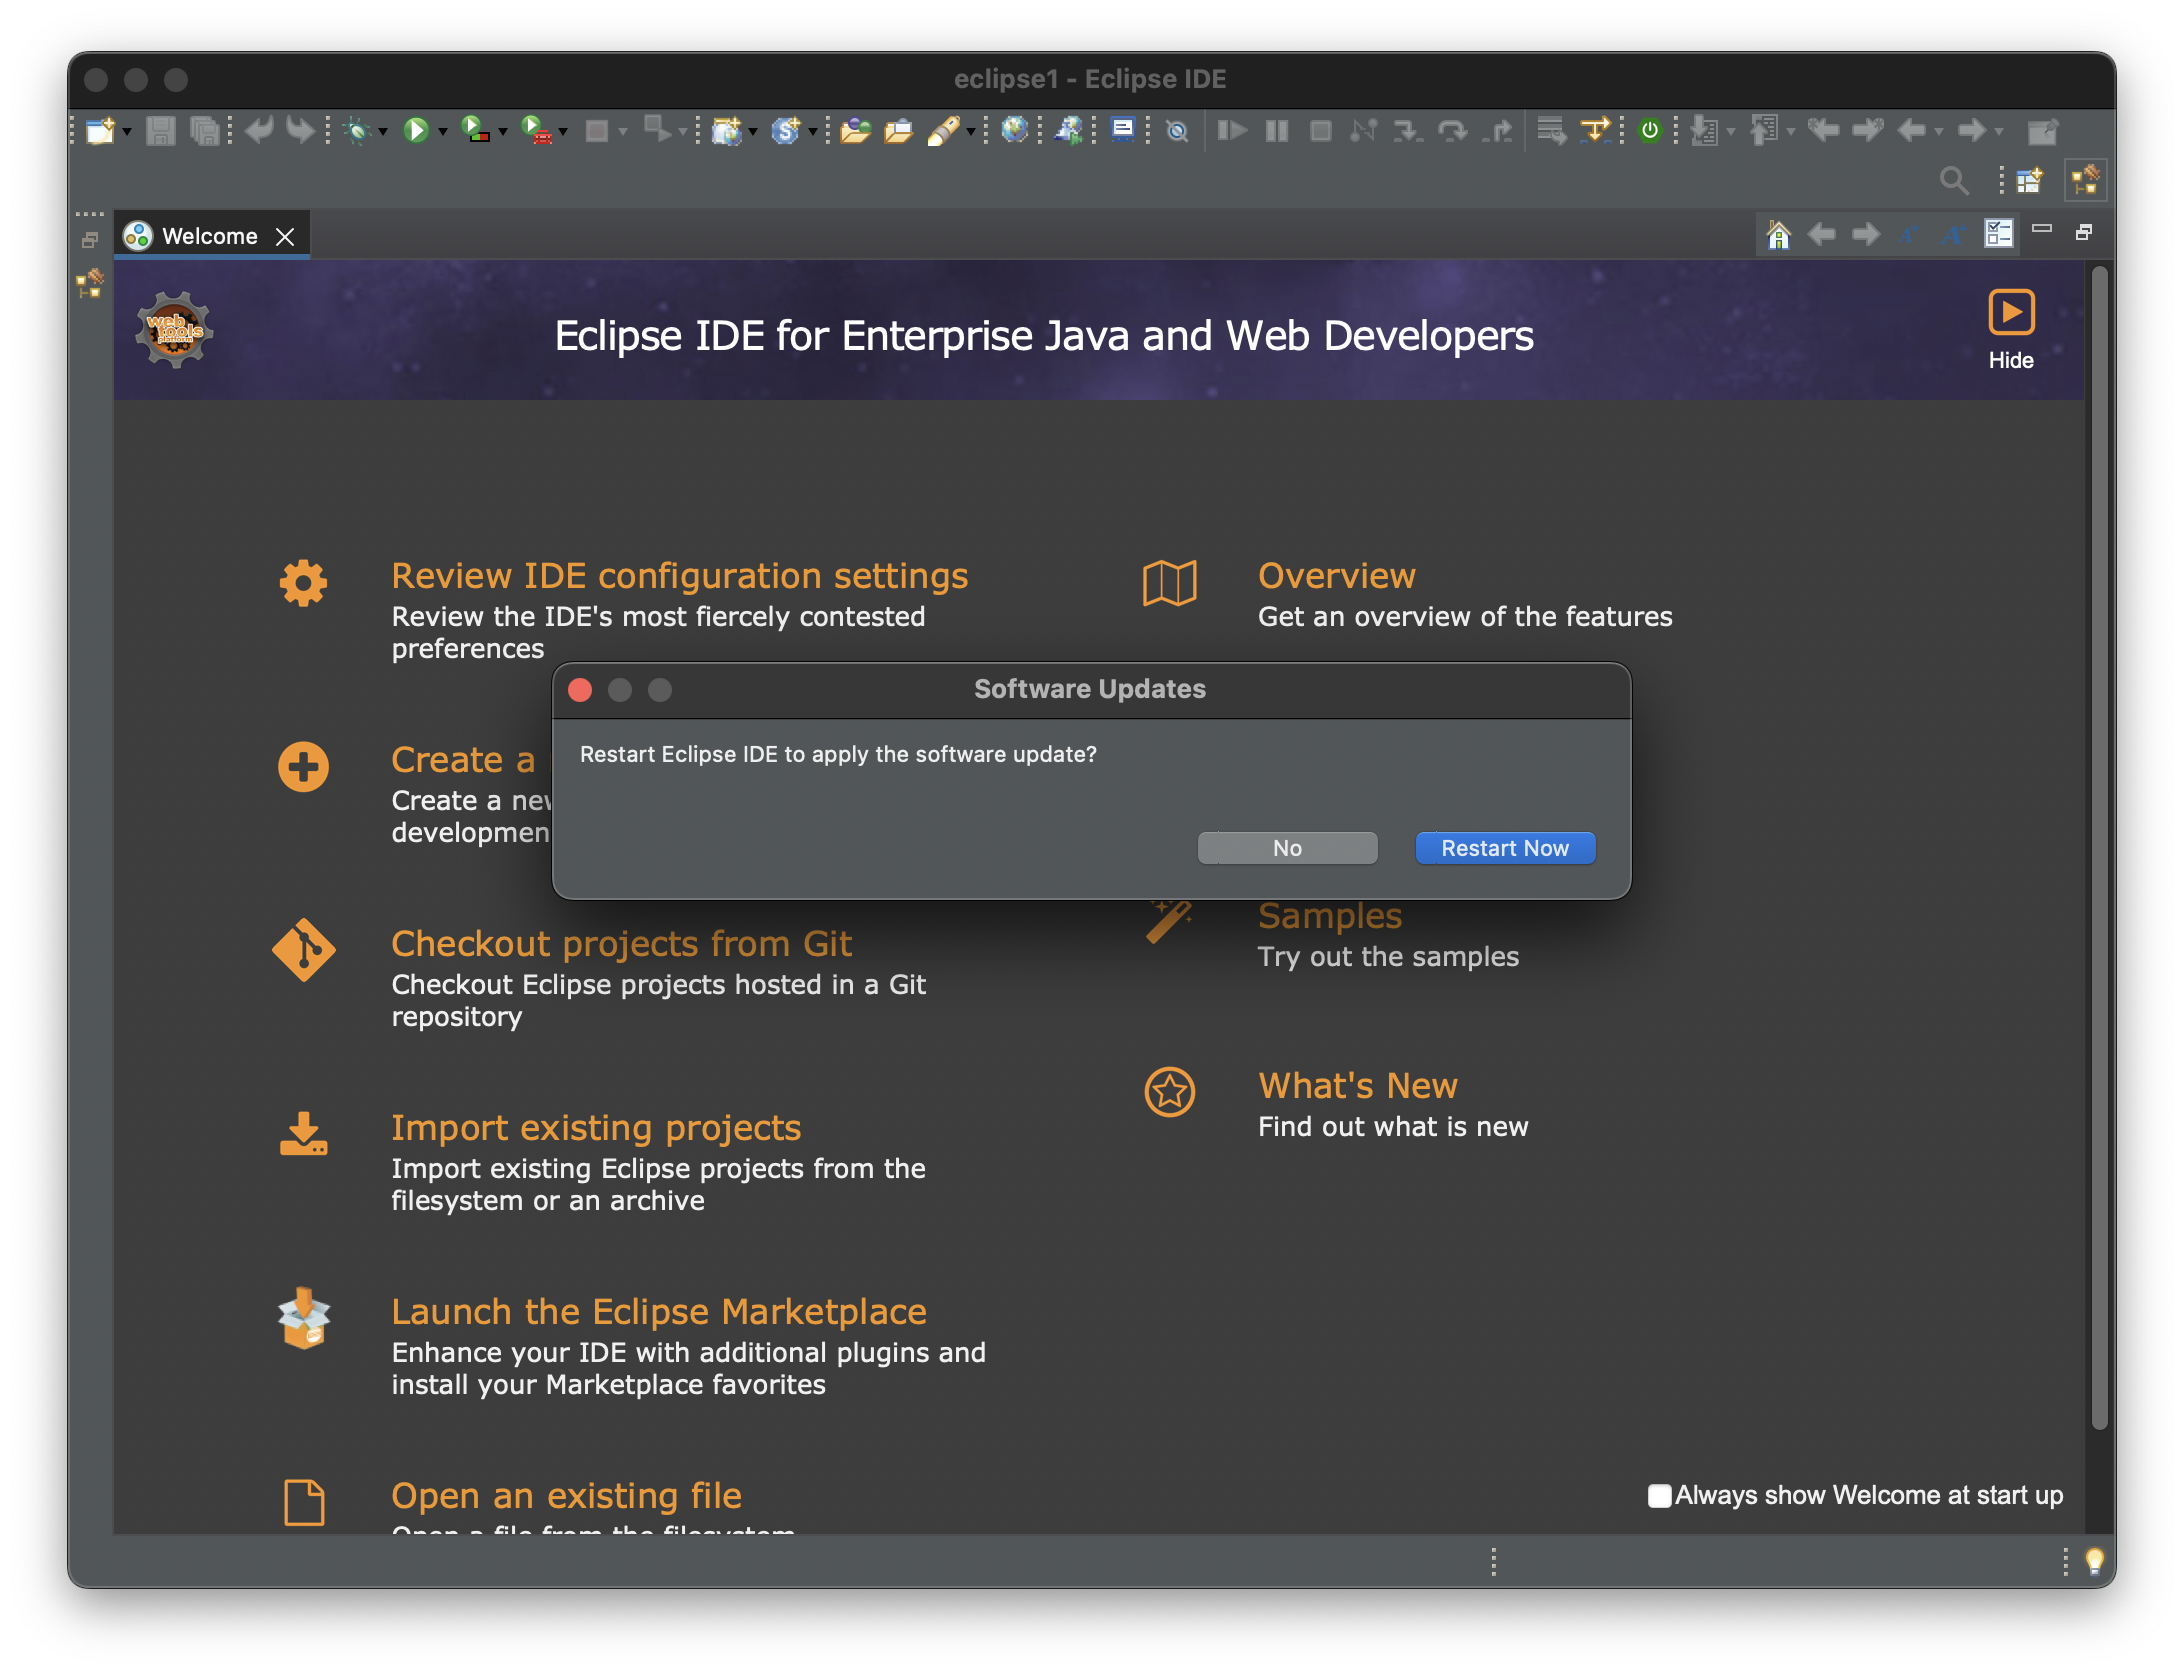This screenshot has width=2184, height=1672.
Task: Open the New wizard dropdown arrow
Action: (127, 132)
